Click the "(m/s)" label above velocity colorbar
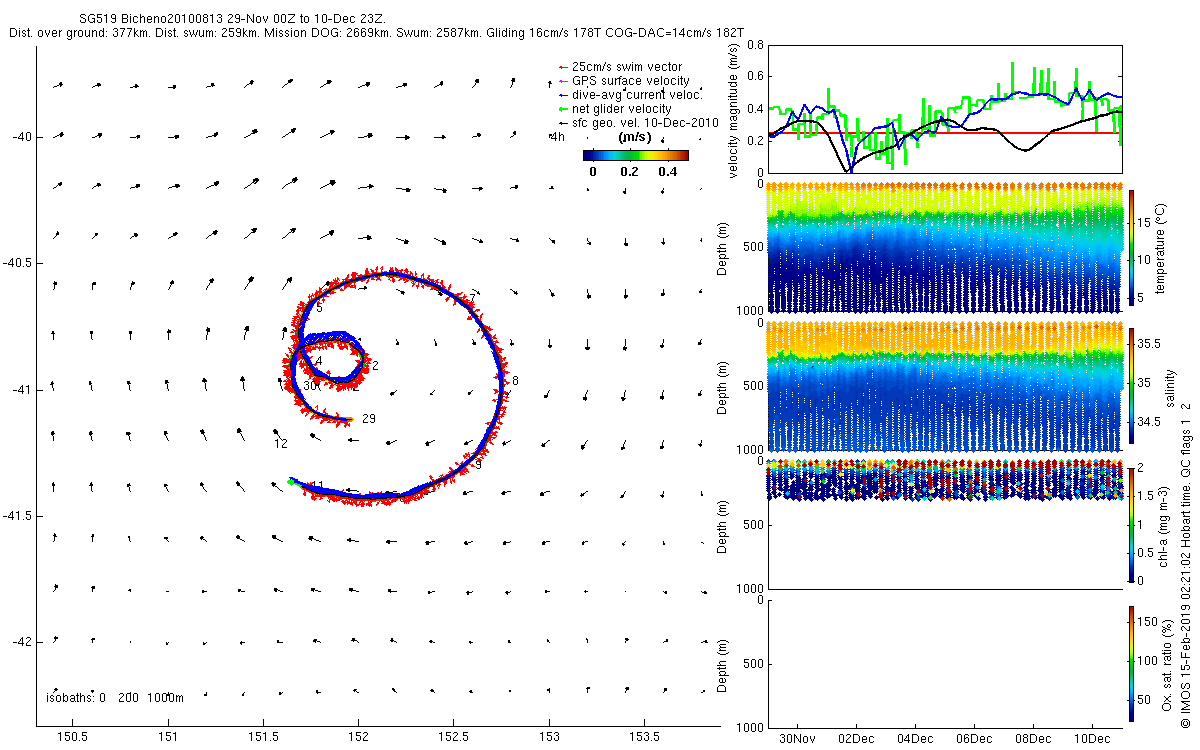The width and height of the screenshot is (1200, 750). point(636,137)
